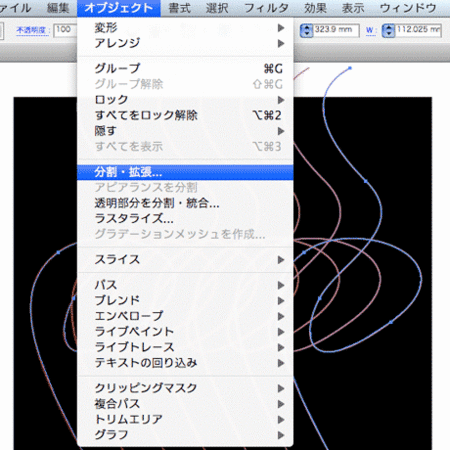Image resolution: width=450 pixels, height=450 pixels.
Task: Open the 表示 menu
Action: tap(353, 8)
